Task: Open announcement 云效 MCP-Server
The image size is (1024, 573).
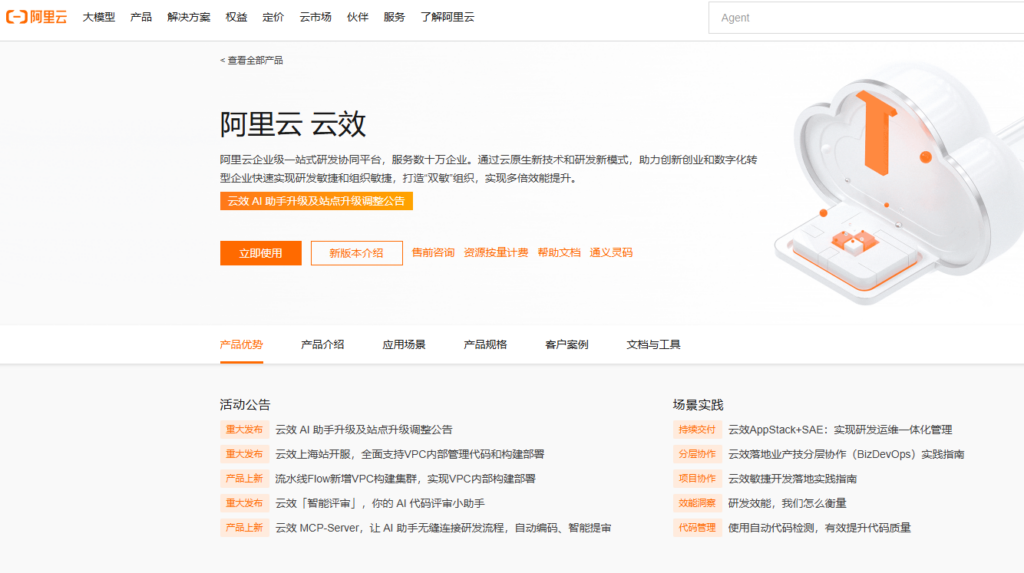Action: 443,528
